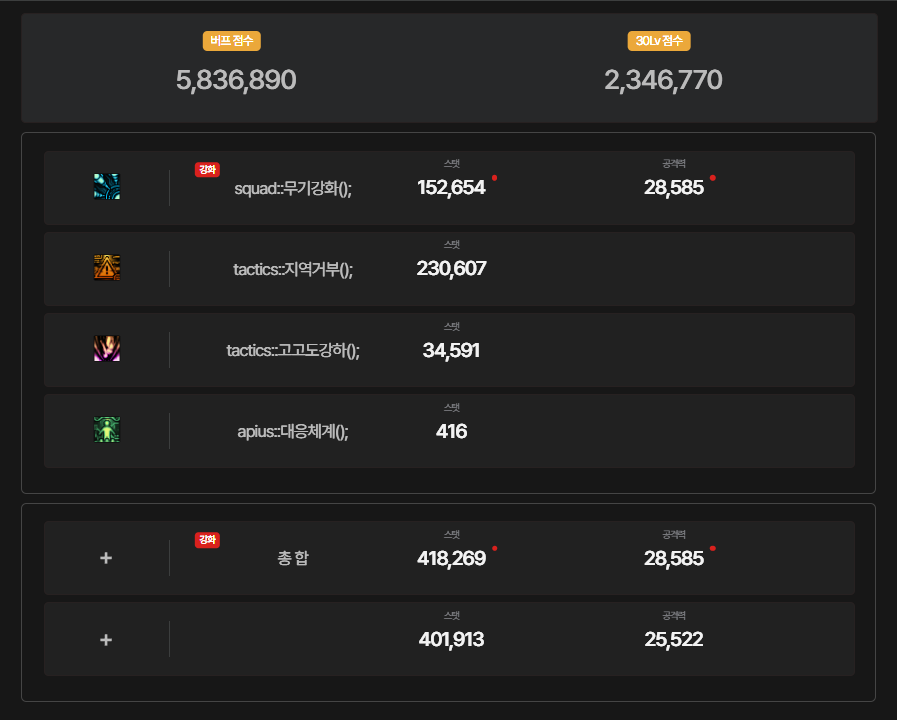Expand the 총합 row plus sign

point(106,558)
